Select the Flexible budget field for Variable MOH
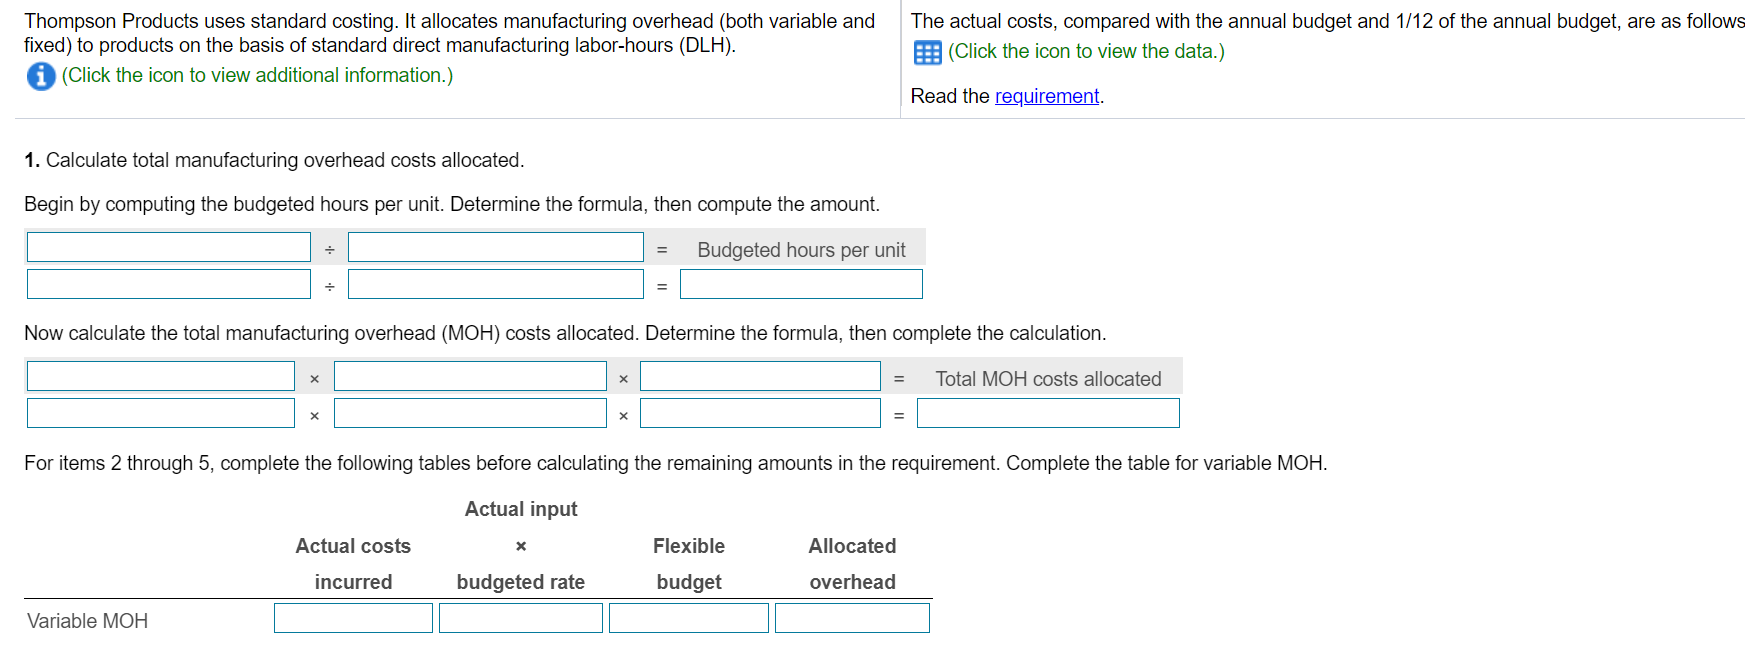The image size is (1745, 654). pos(688,617)
